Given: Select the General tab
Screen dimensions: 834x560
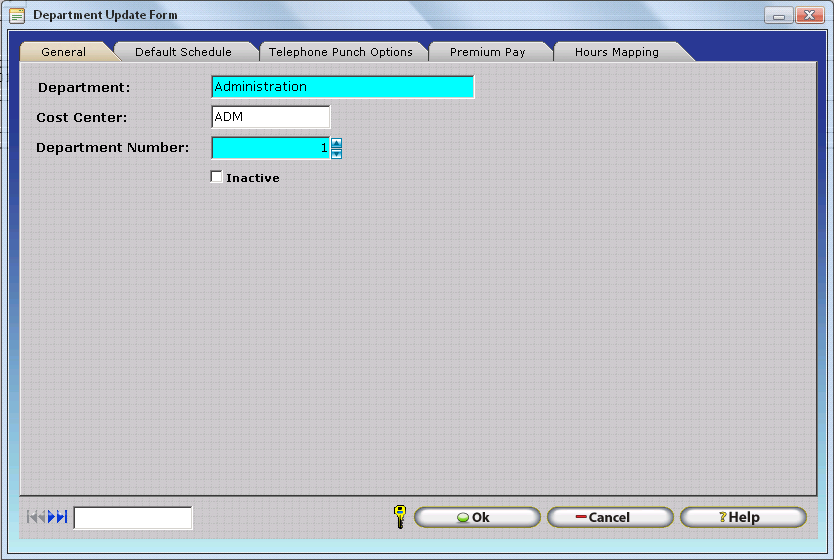Looking at the screenshot, I should [63, 52].
